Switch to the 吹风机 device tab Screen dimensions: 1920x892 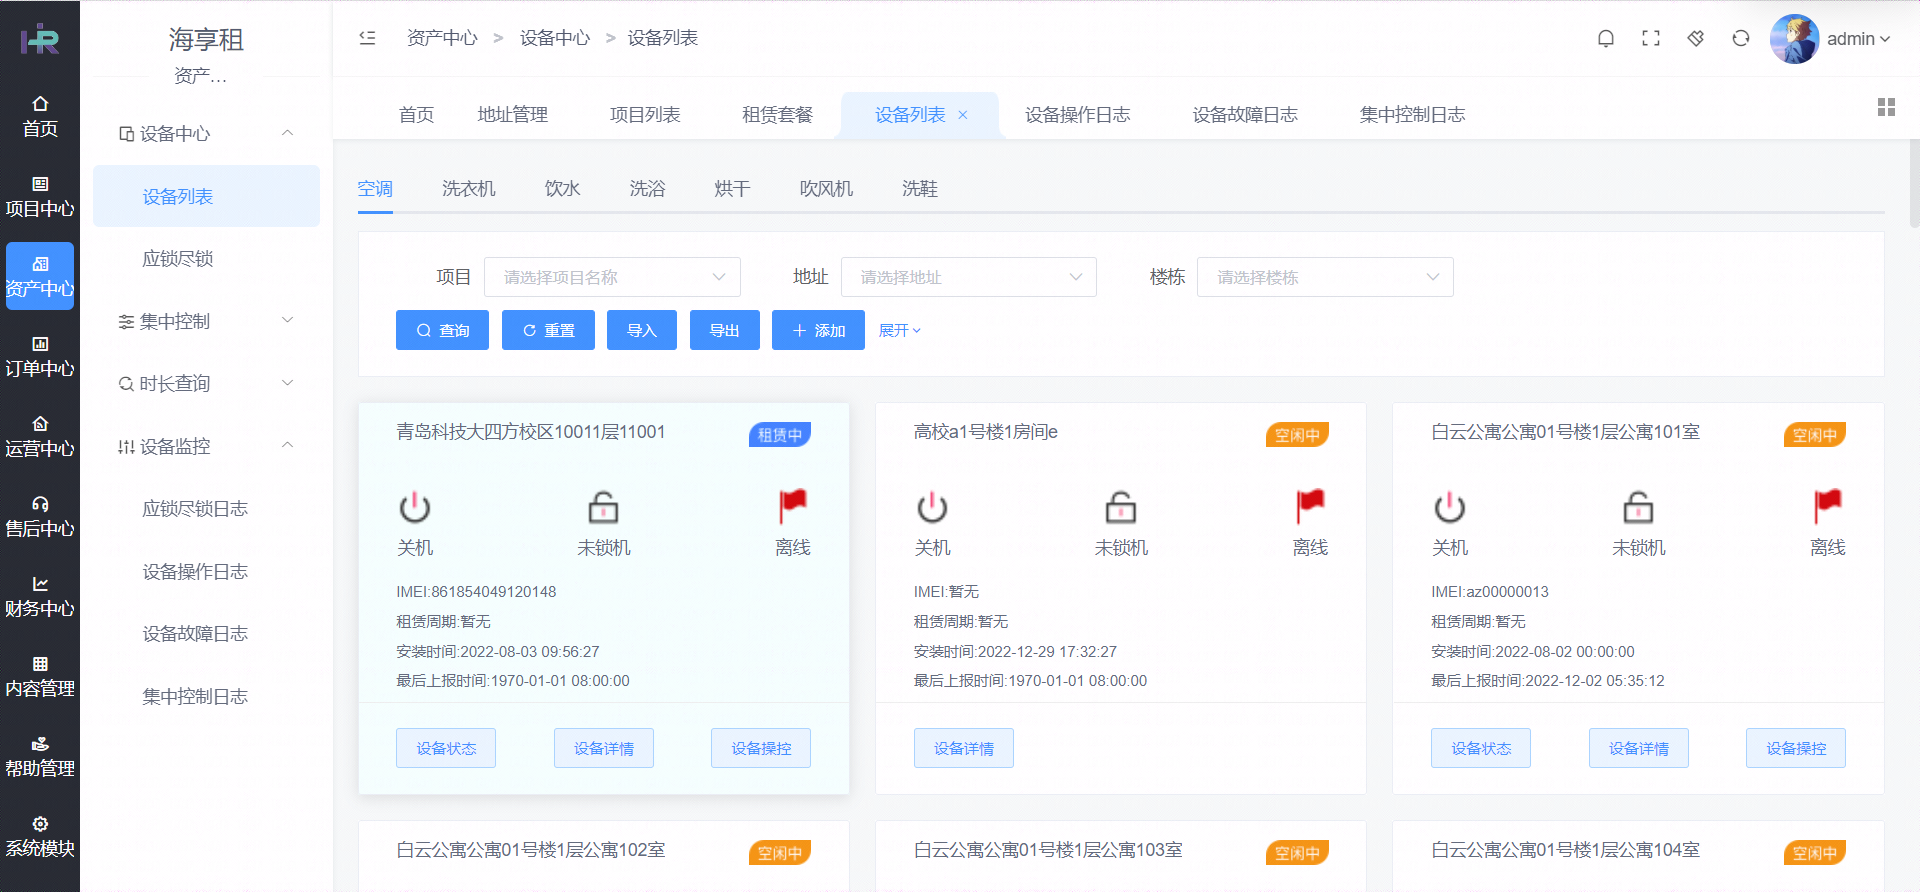(826, 188)
